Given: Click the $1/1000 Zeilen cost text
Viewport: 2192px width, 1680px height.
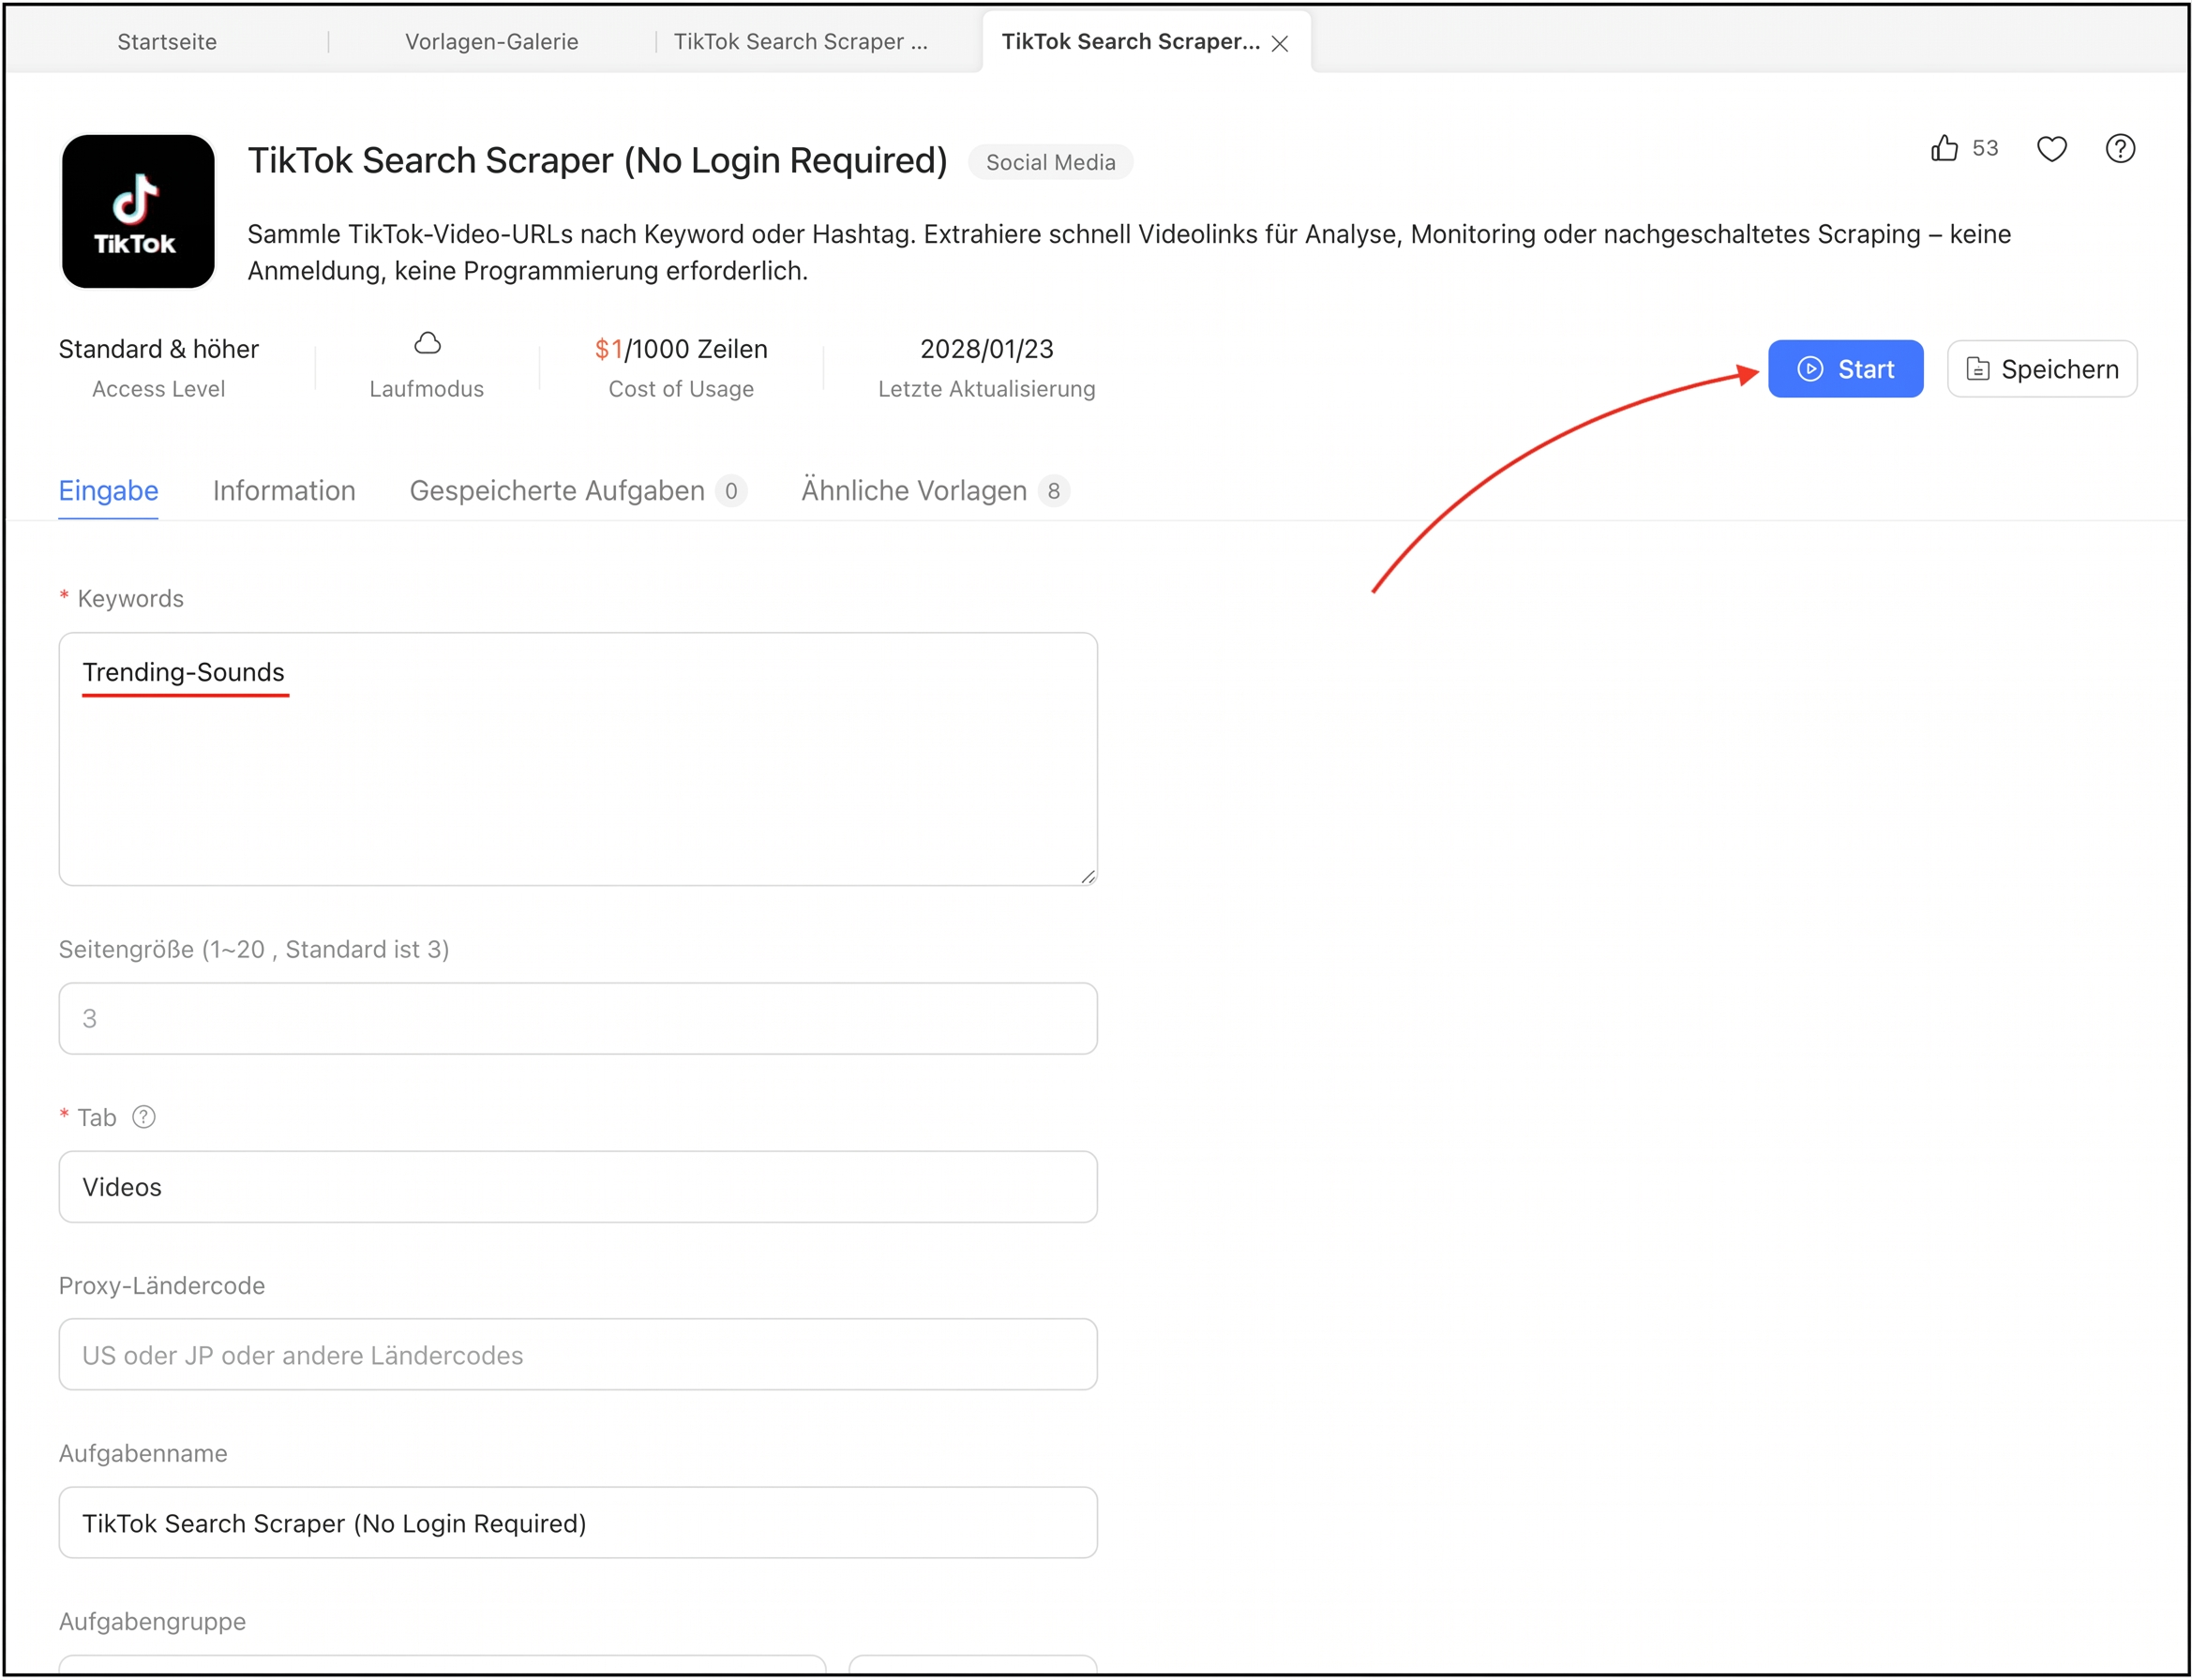Looking at the screenshot, I should click(681, 349).
